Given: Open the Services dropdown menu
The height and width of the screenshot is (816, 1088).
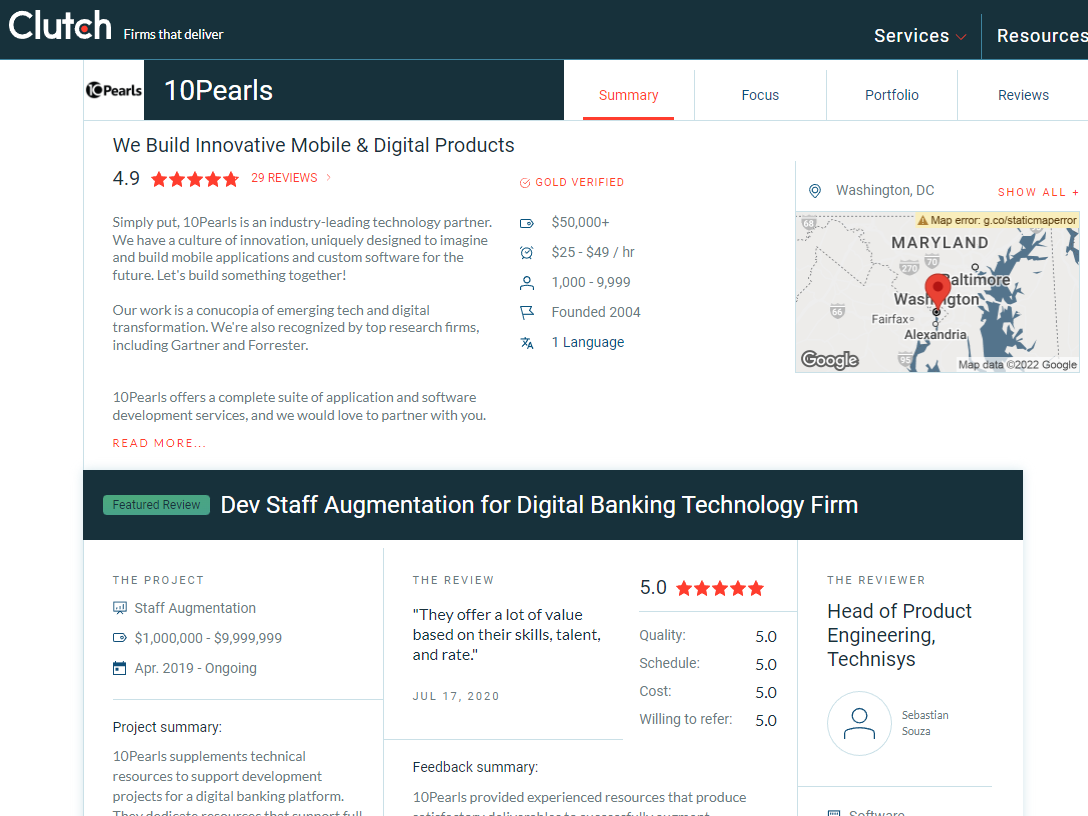Looking at the screenshot, I should point(919,36).
